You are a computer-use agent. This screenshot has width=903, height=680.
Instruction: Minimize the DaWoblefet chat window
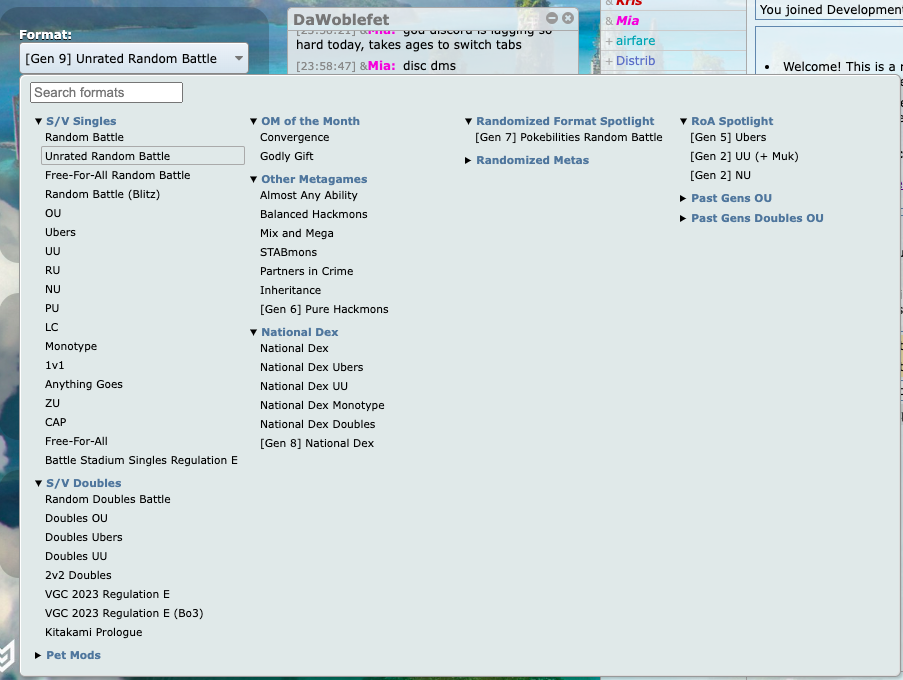[552, 19]
